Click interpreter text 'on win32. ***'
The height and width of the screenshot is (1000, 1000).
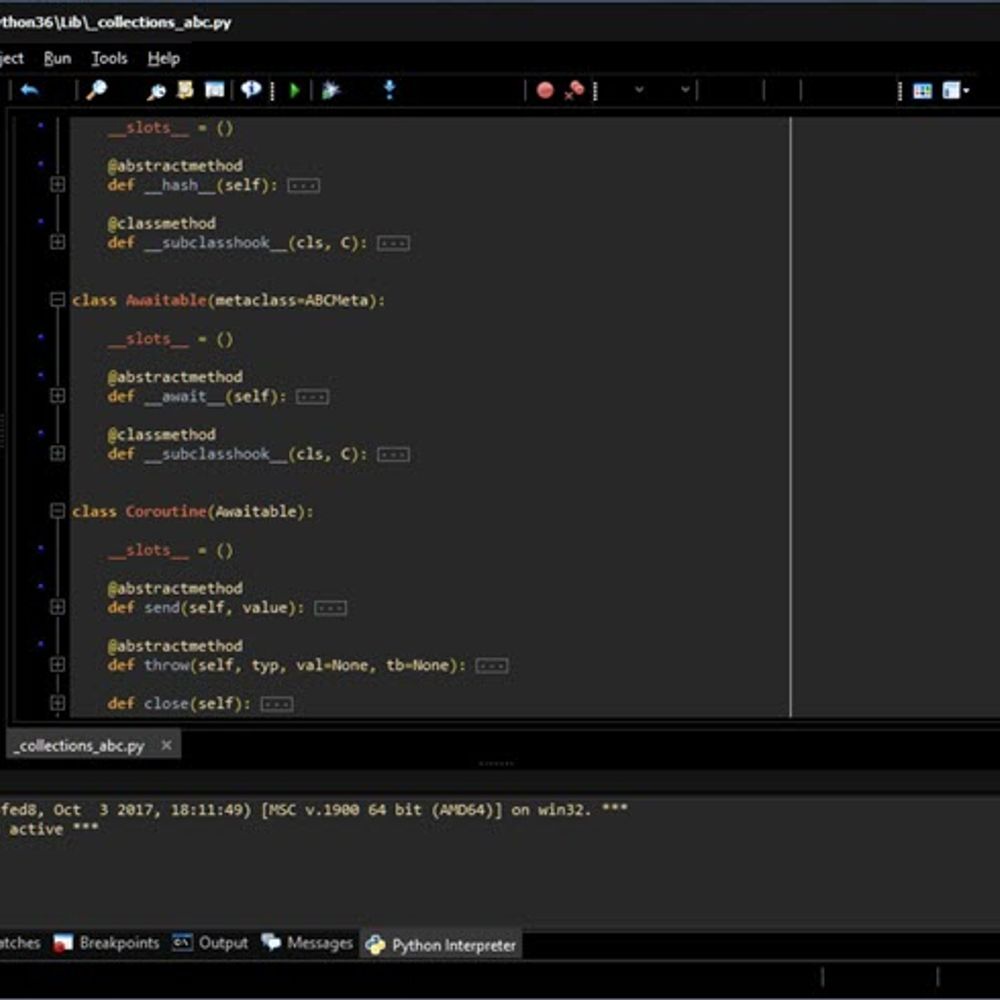coord(570,810)
